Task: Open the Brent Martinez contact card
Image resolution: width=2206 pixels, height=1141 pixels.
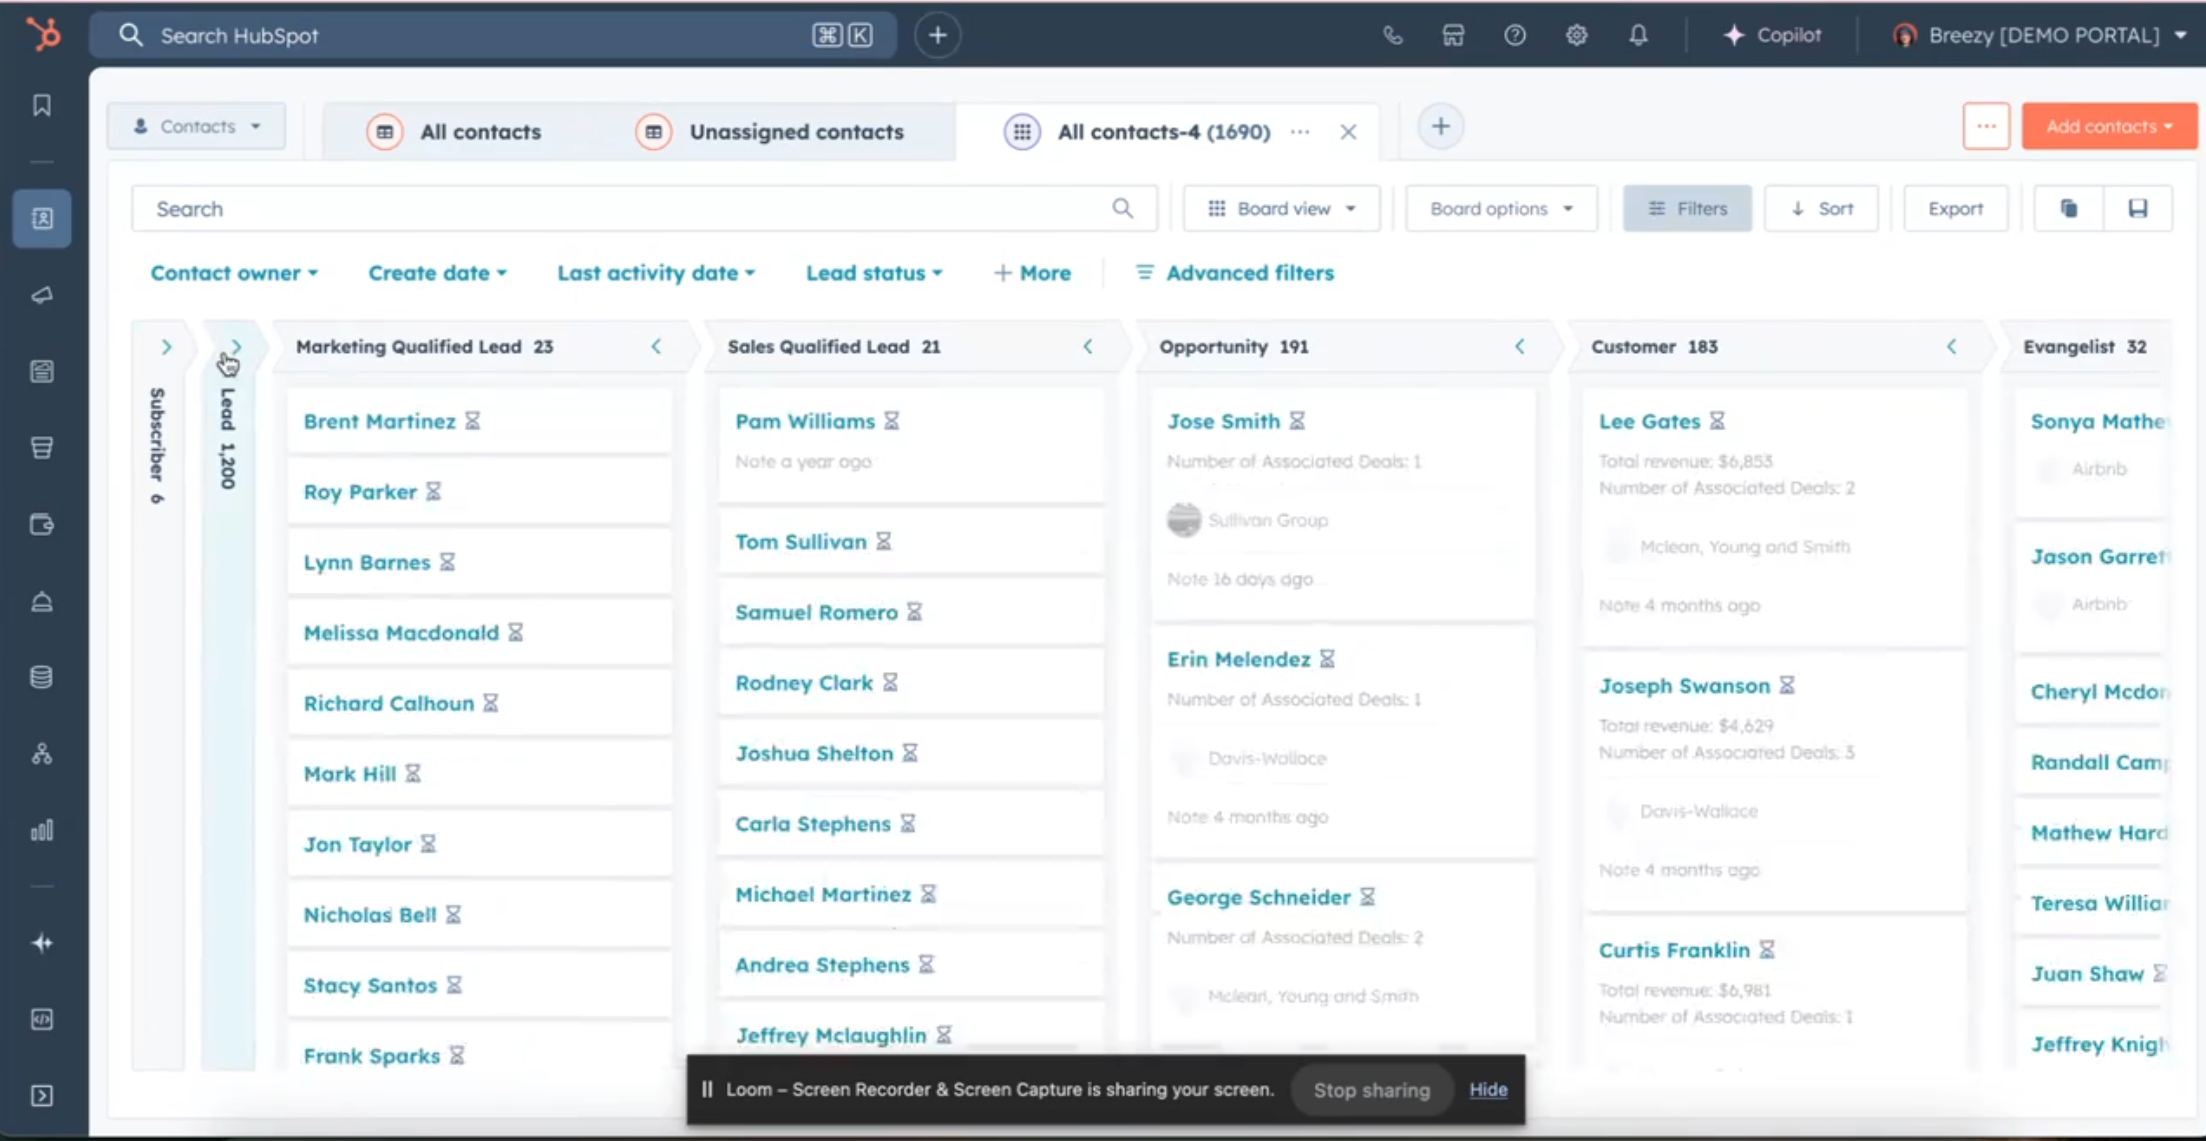Action: [379, 421]
